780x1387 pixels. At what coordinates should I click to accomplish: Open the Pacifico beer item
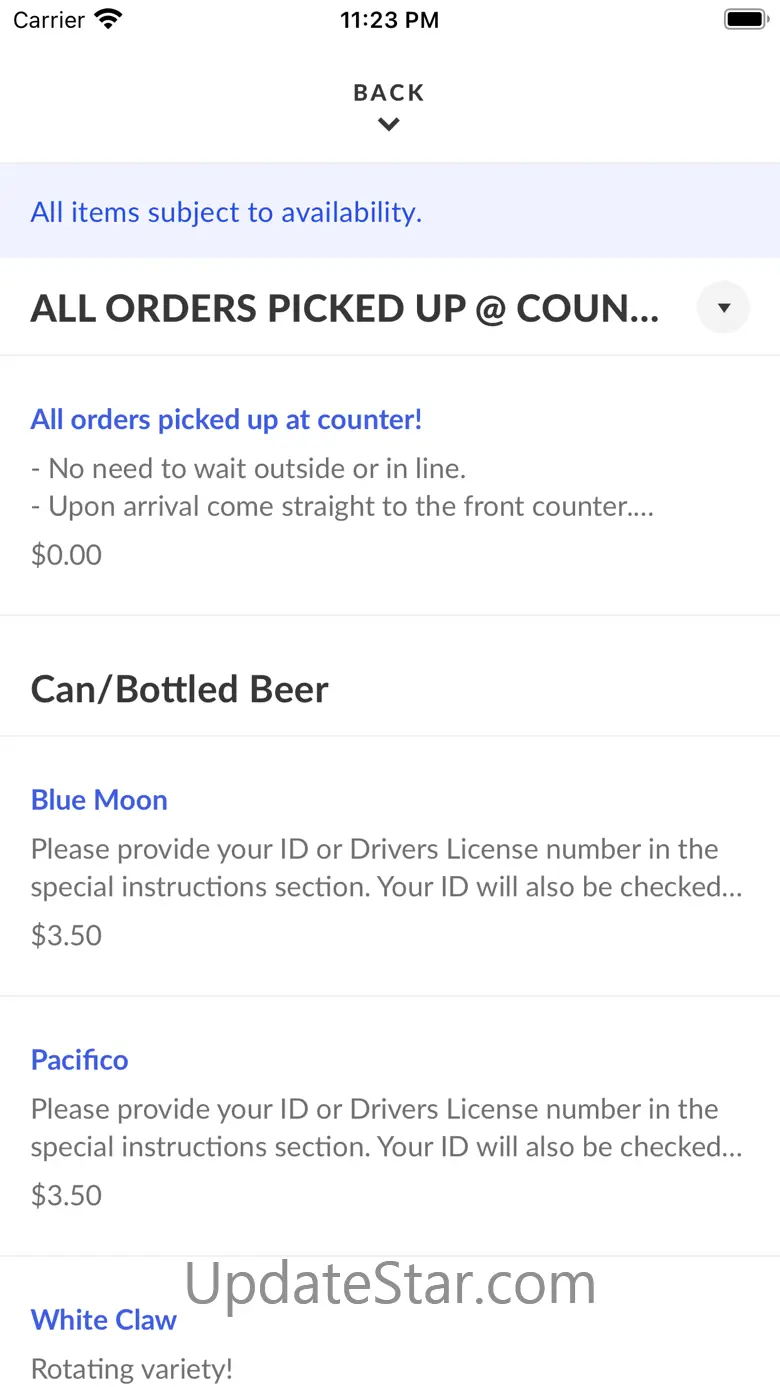[x=390, y=1126]
